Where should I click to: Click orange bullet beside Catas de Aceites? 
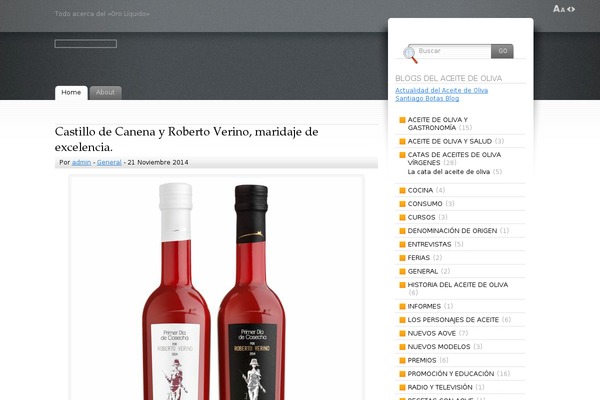click(x=402, y=155)
